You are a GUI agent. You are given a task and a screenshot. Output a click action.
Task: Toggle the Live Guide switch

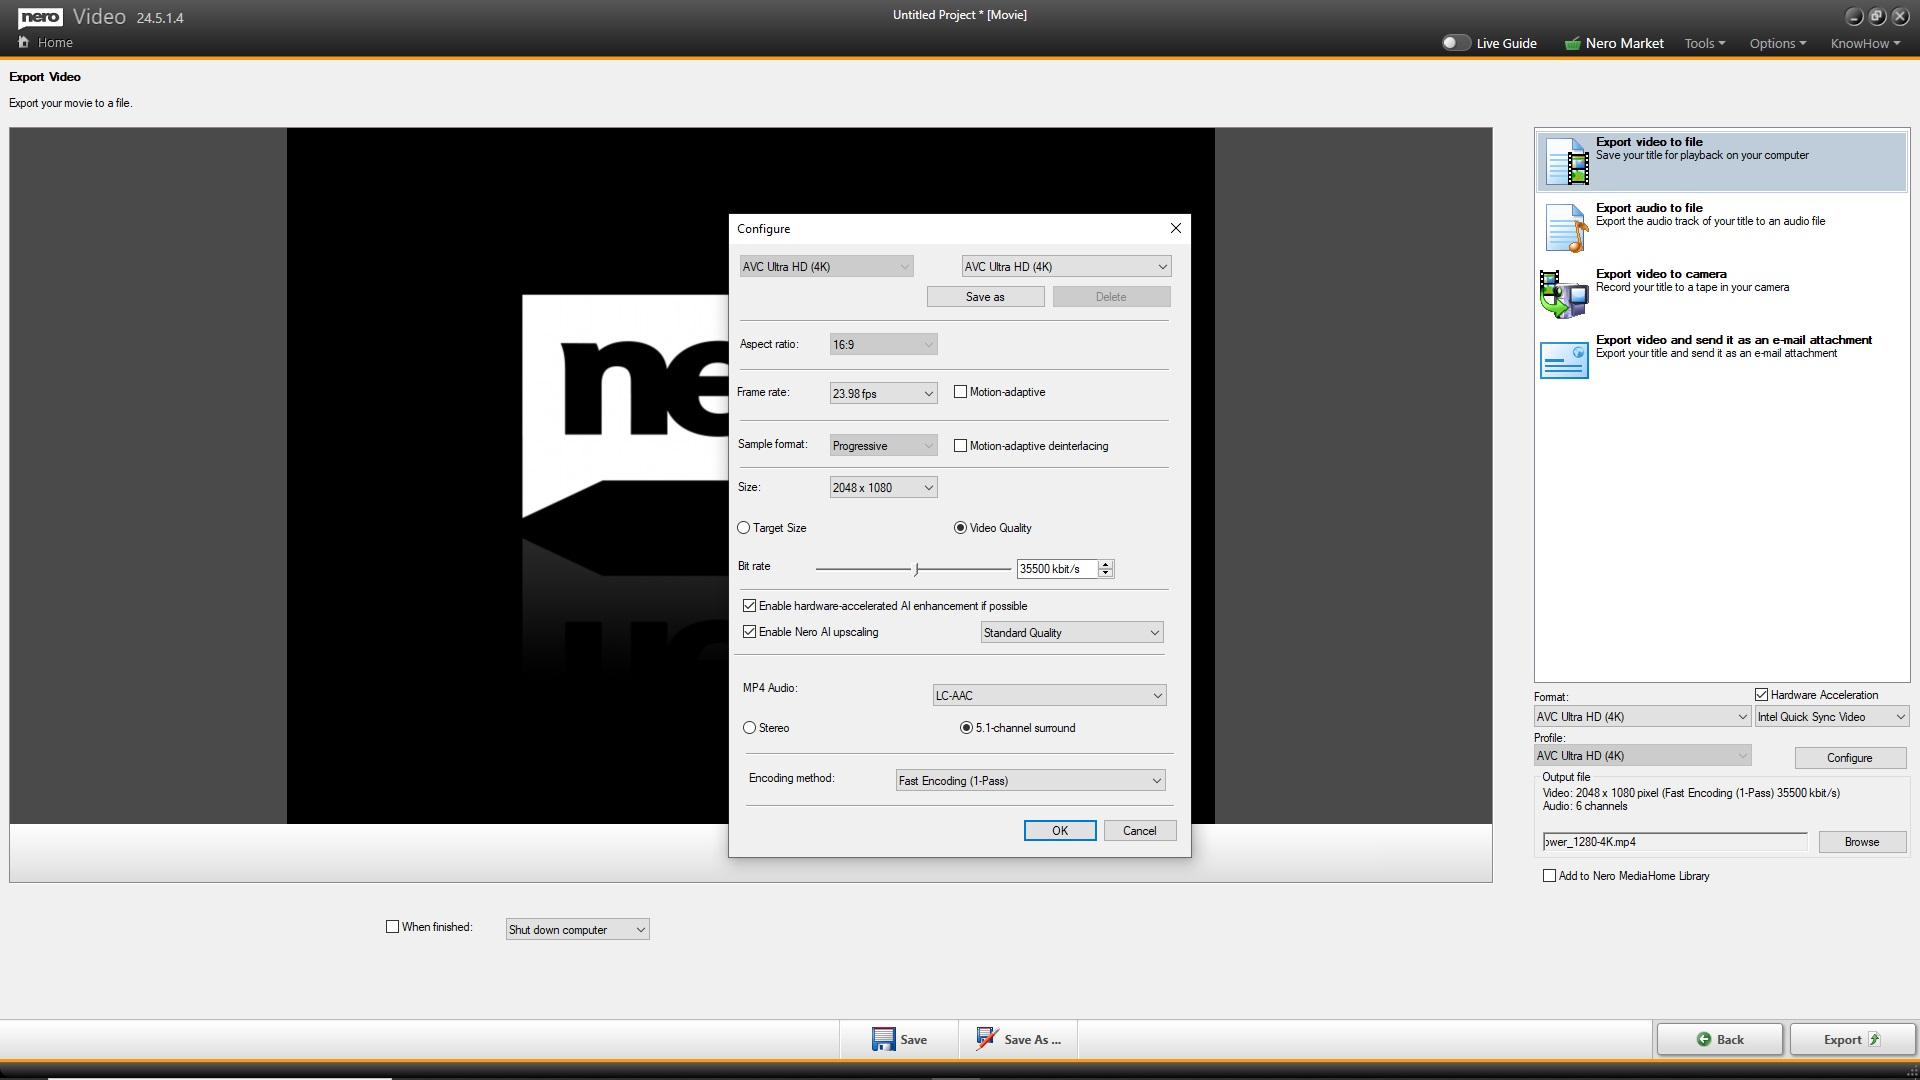pos(1455,43)
